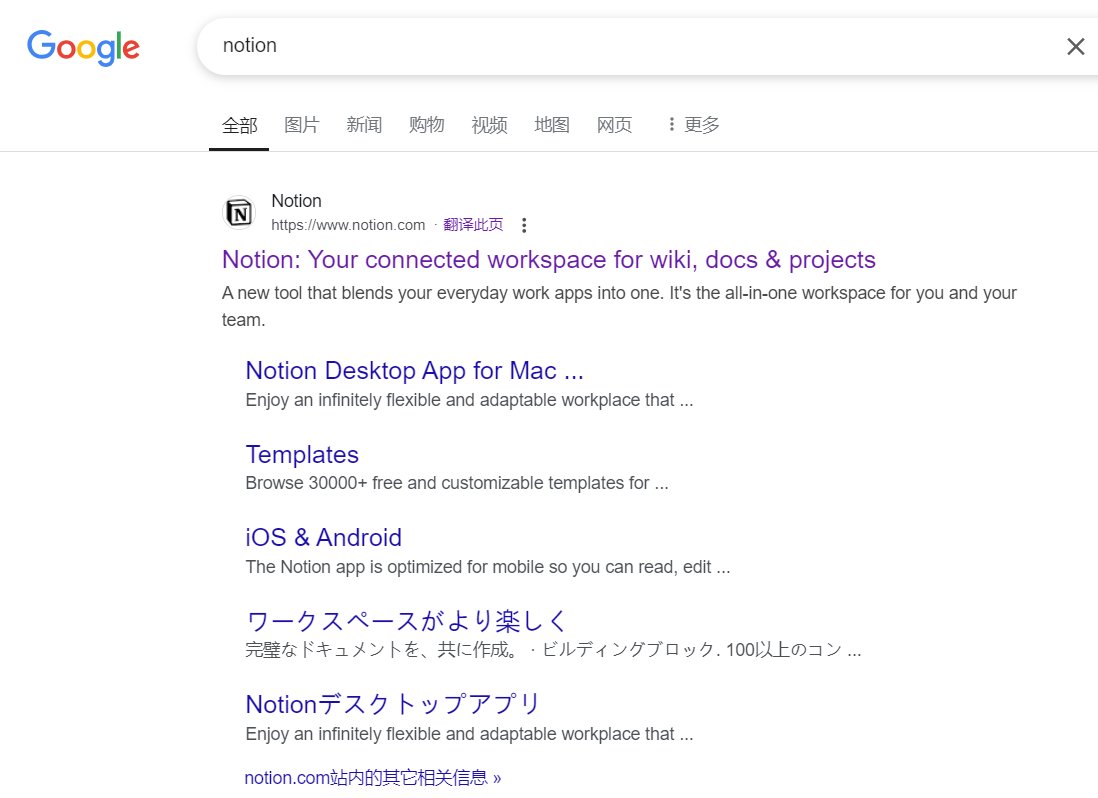Clear the search box with X
The width and height of the screenshot is (1098, 798).
(1076, 46)
